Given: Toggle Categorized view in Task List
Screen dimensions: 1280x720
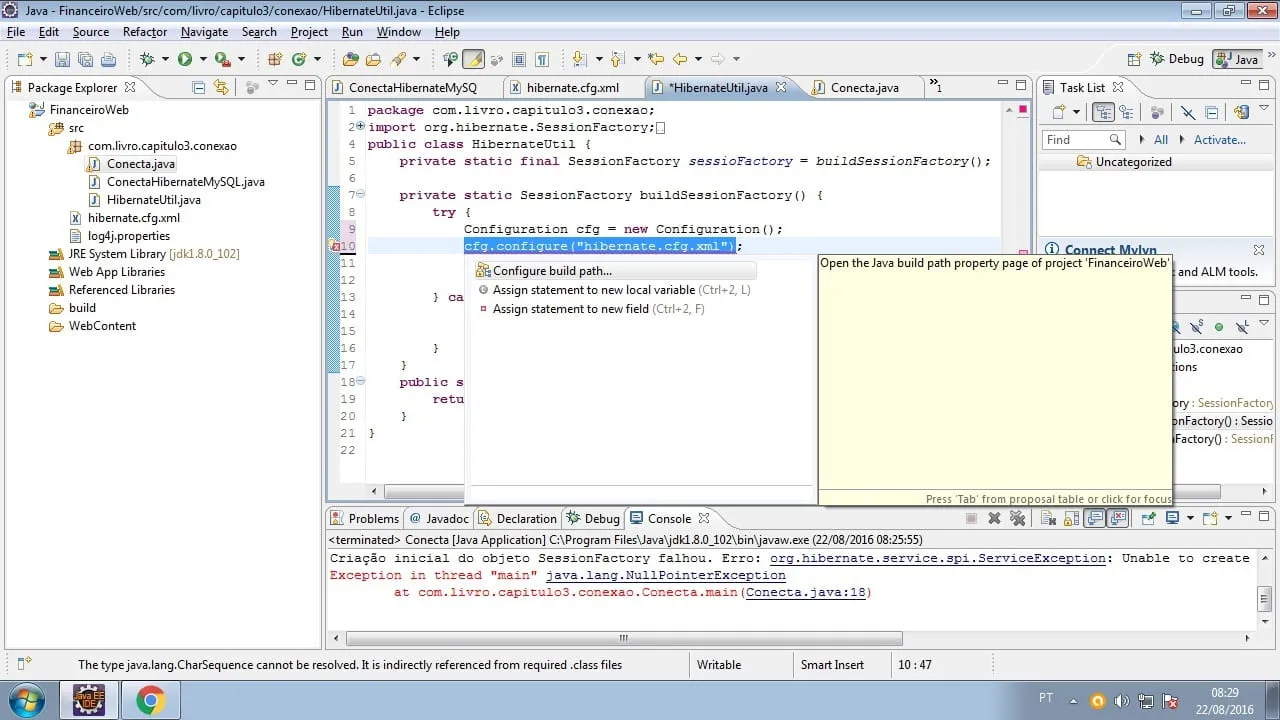Looking at the screenshot, I should pyautogui.click(x=1103, y=113).
